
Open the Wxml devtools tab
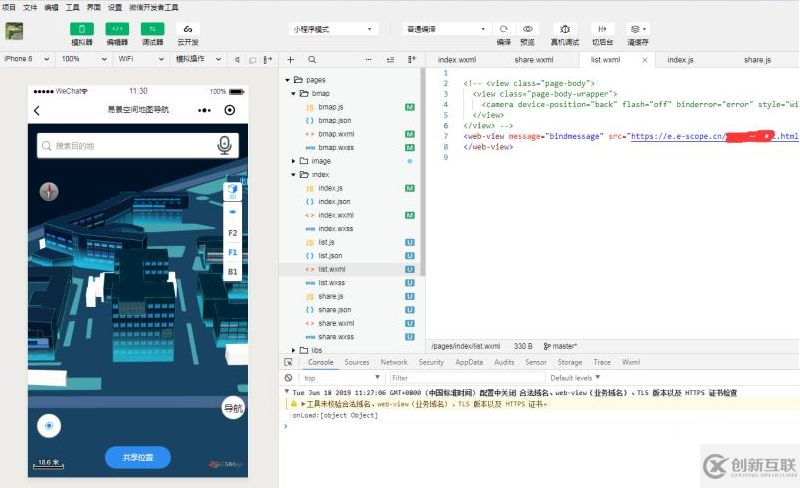(631, 362)
